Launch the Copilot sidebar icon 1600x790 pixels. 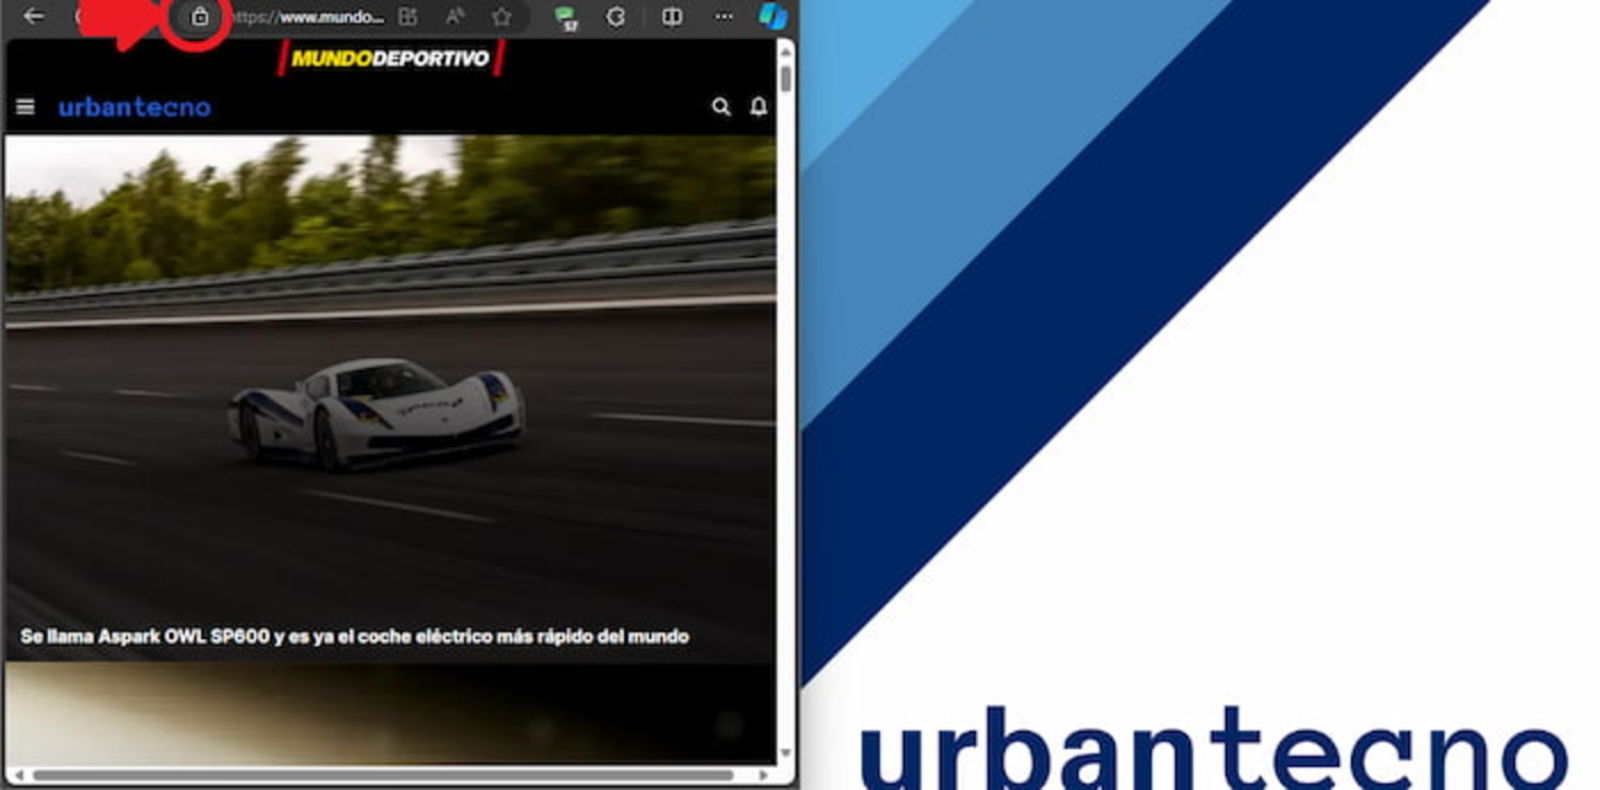point(772,16)
